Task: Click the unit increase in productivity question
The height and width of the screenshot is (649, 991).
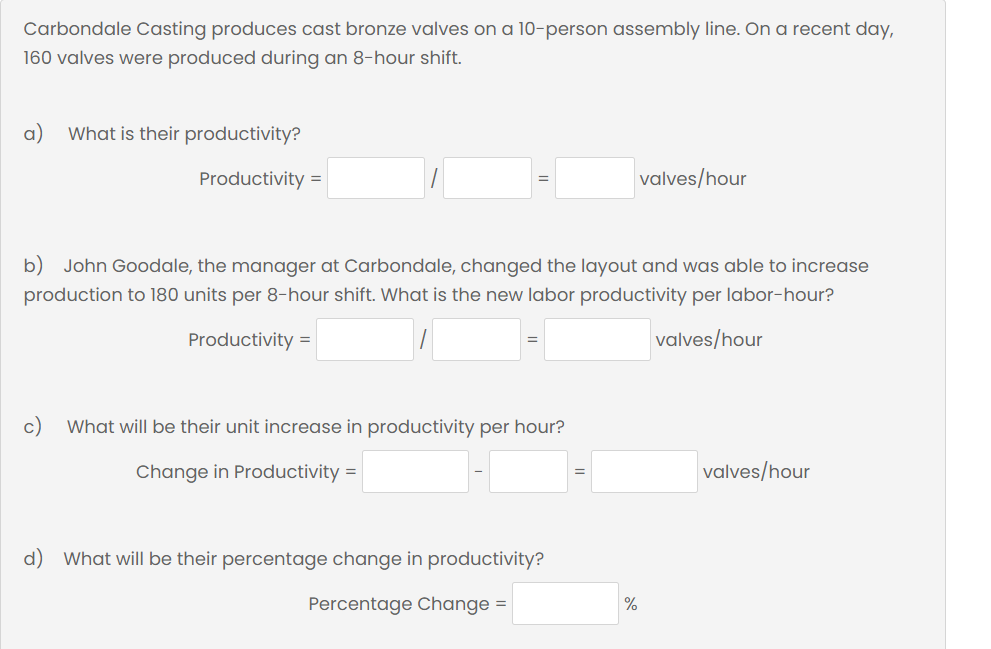Action: (x=315, y=427)
